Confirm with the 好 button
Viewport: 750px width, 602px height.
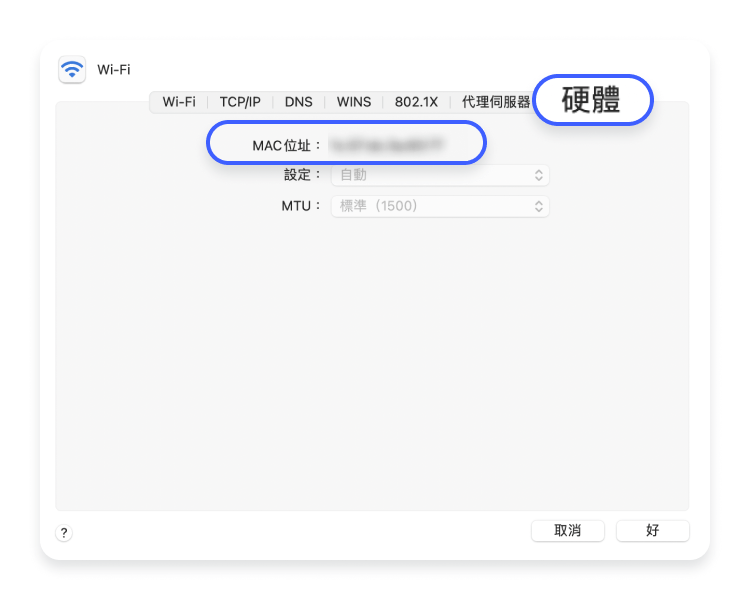pos(653,531)
